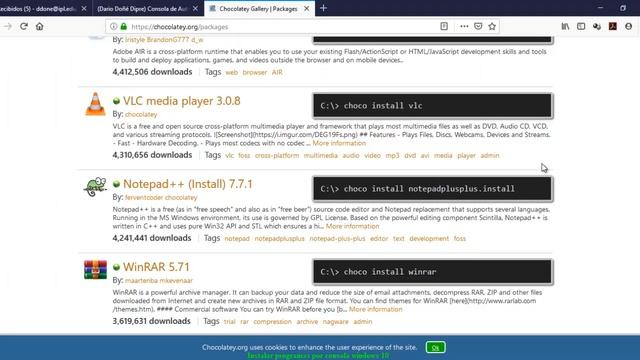640x360 pixels.
Task: Open page actions three-dots menu
Action: [464, 27]
